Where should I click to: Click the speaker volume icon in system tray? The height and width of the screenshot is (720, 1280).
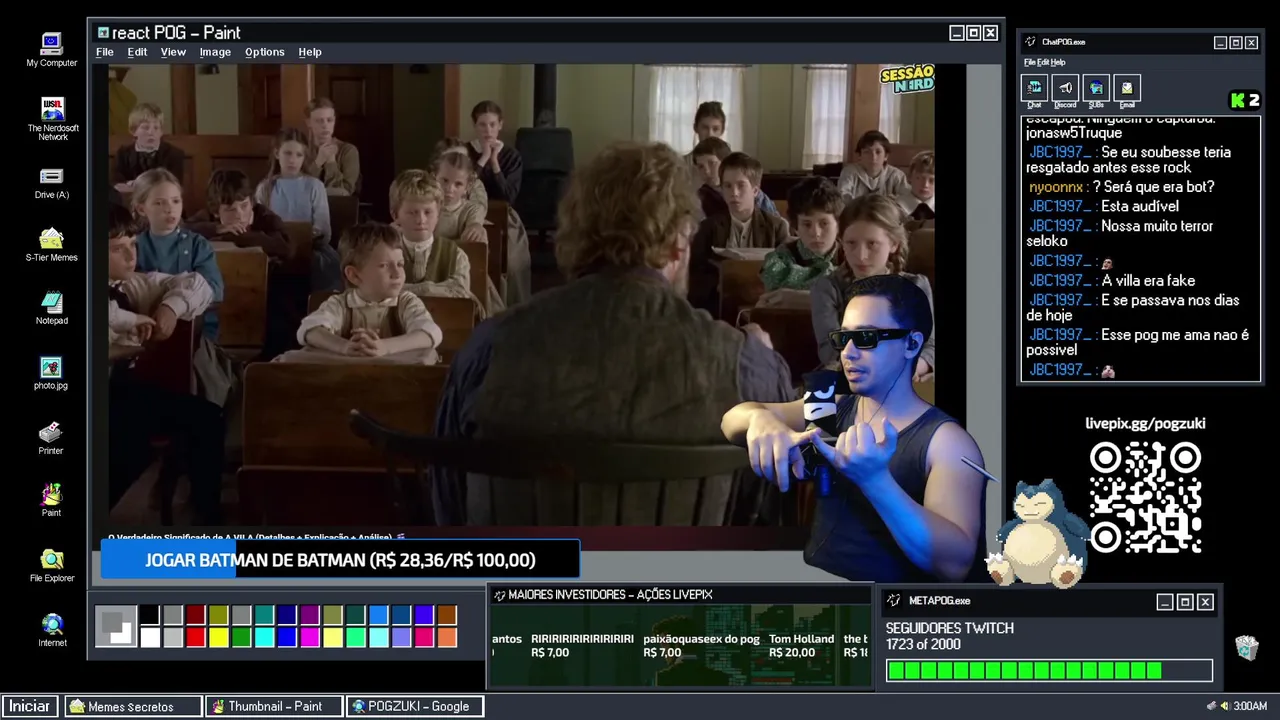click(1225, 706)
